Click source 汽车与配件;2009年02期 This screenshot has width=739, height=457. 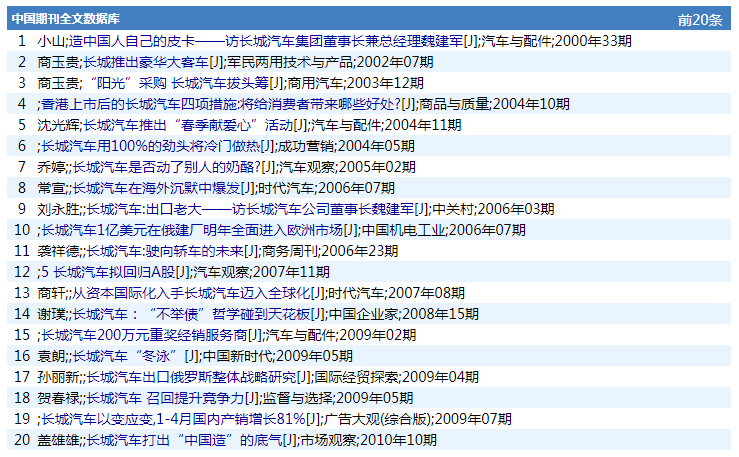click(x=341, y=335)
